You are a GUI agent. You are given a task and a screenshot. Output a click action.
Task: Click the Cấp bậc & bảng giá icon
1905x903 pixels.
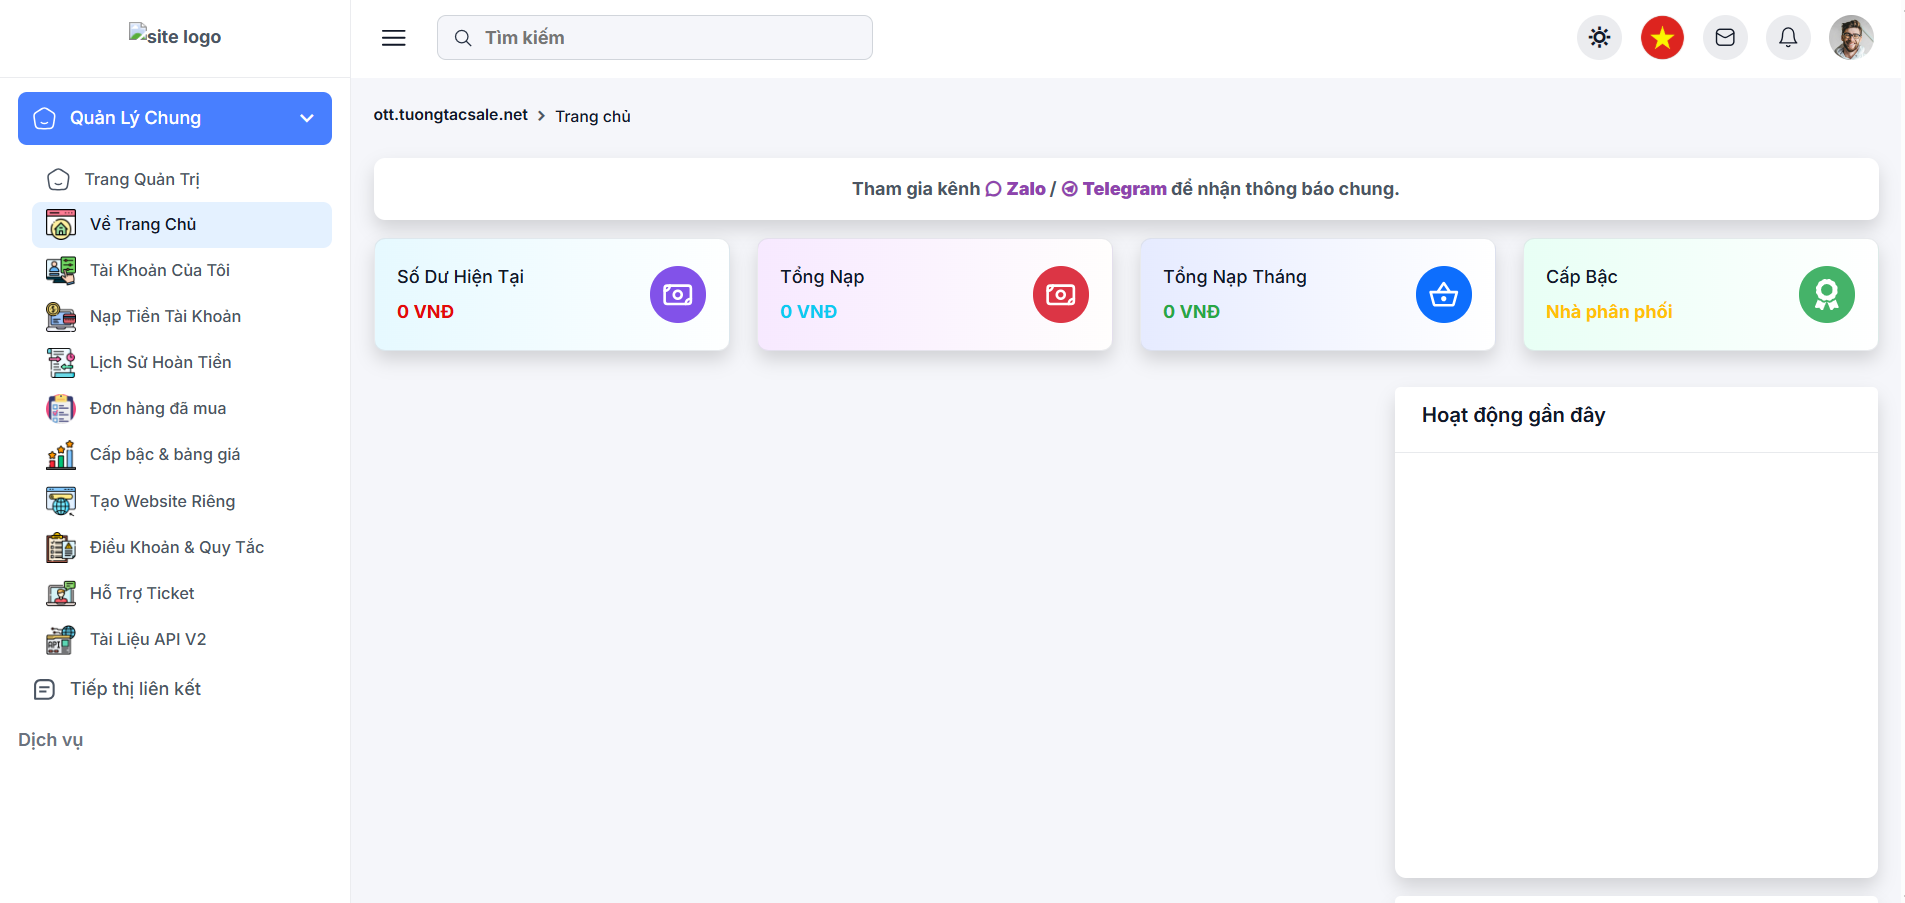61,455
